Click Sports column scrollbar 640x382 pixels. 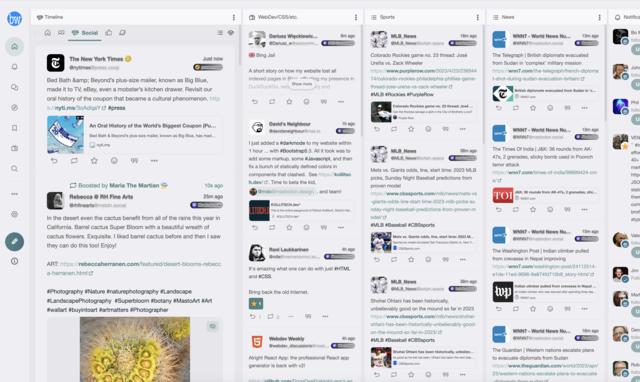[484, 84]
